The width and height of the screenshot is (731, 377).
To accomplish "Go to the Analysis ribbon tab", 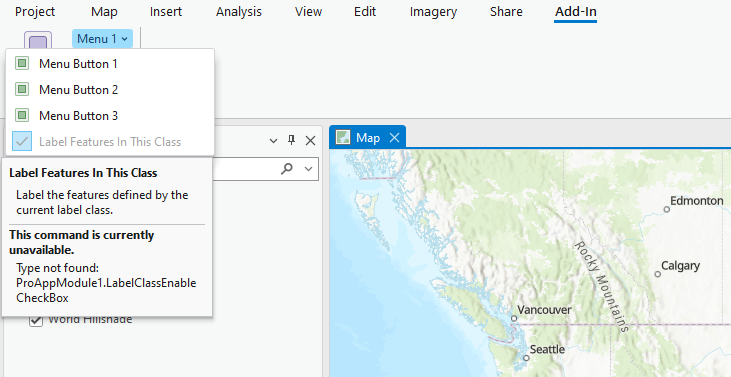I will point(239,12).
